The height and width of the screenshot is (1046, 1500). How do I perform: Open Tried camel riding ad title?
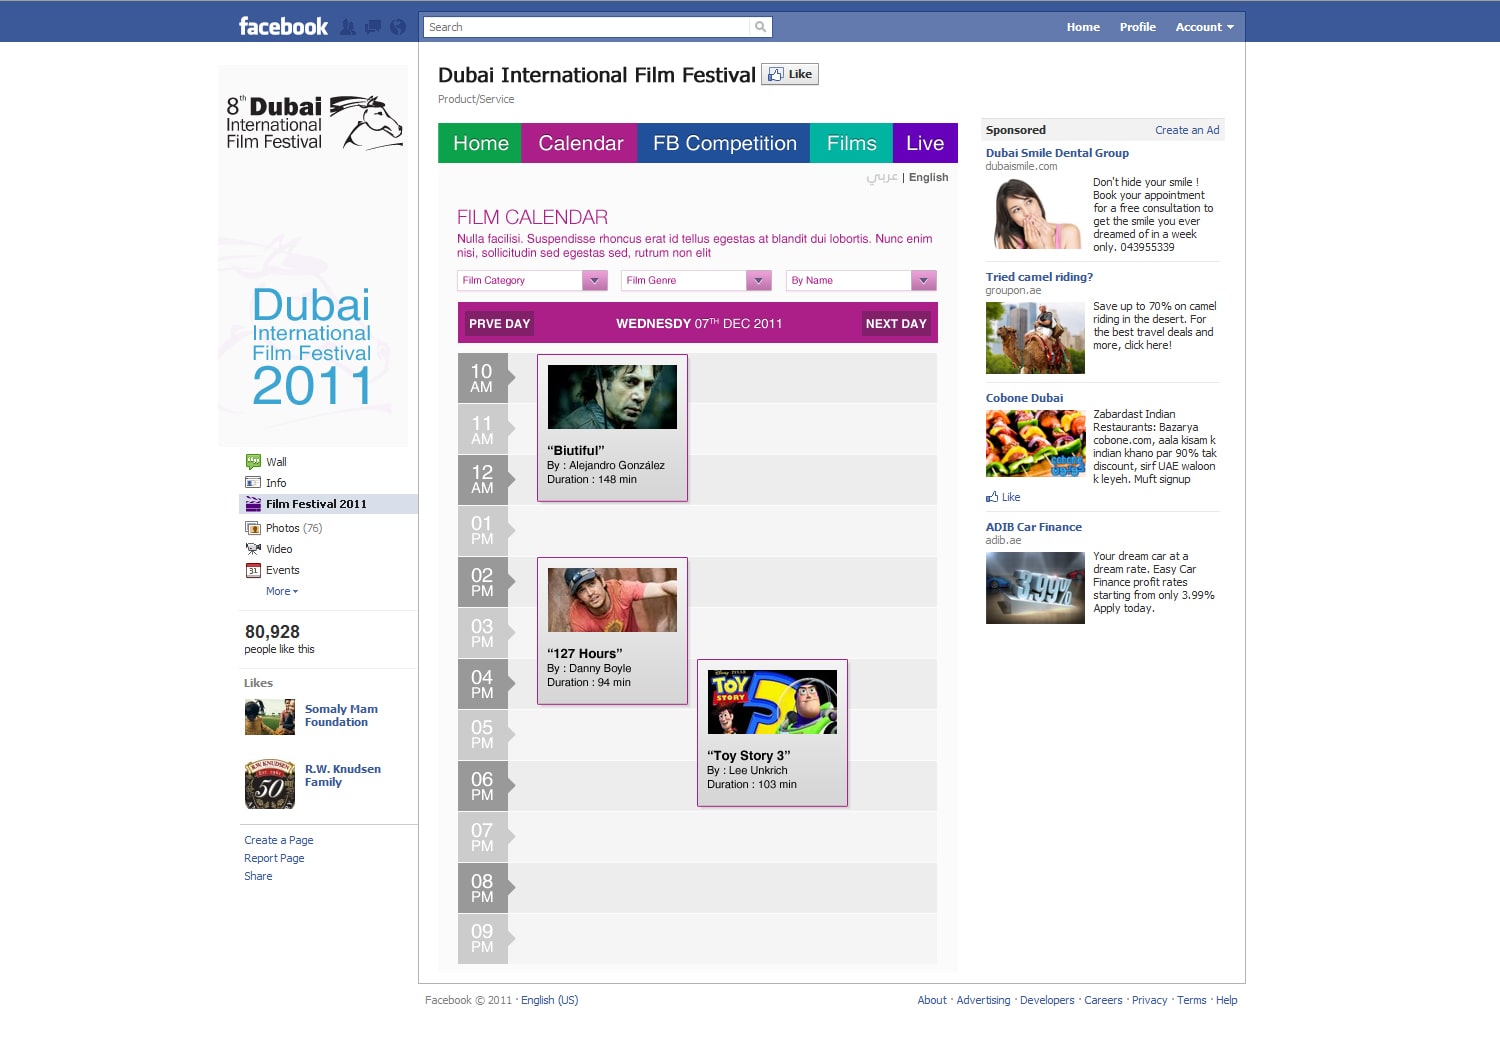coord(1039,277)
